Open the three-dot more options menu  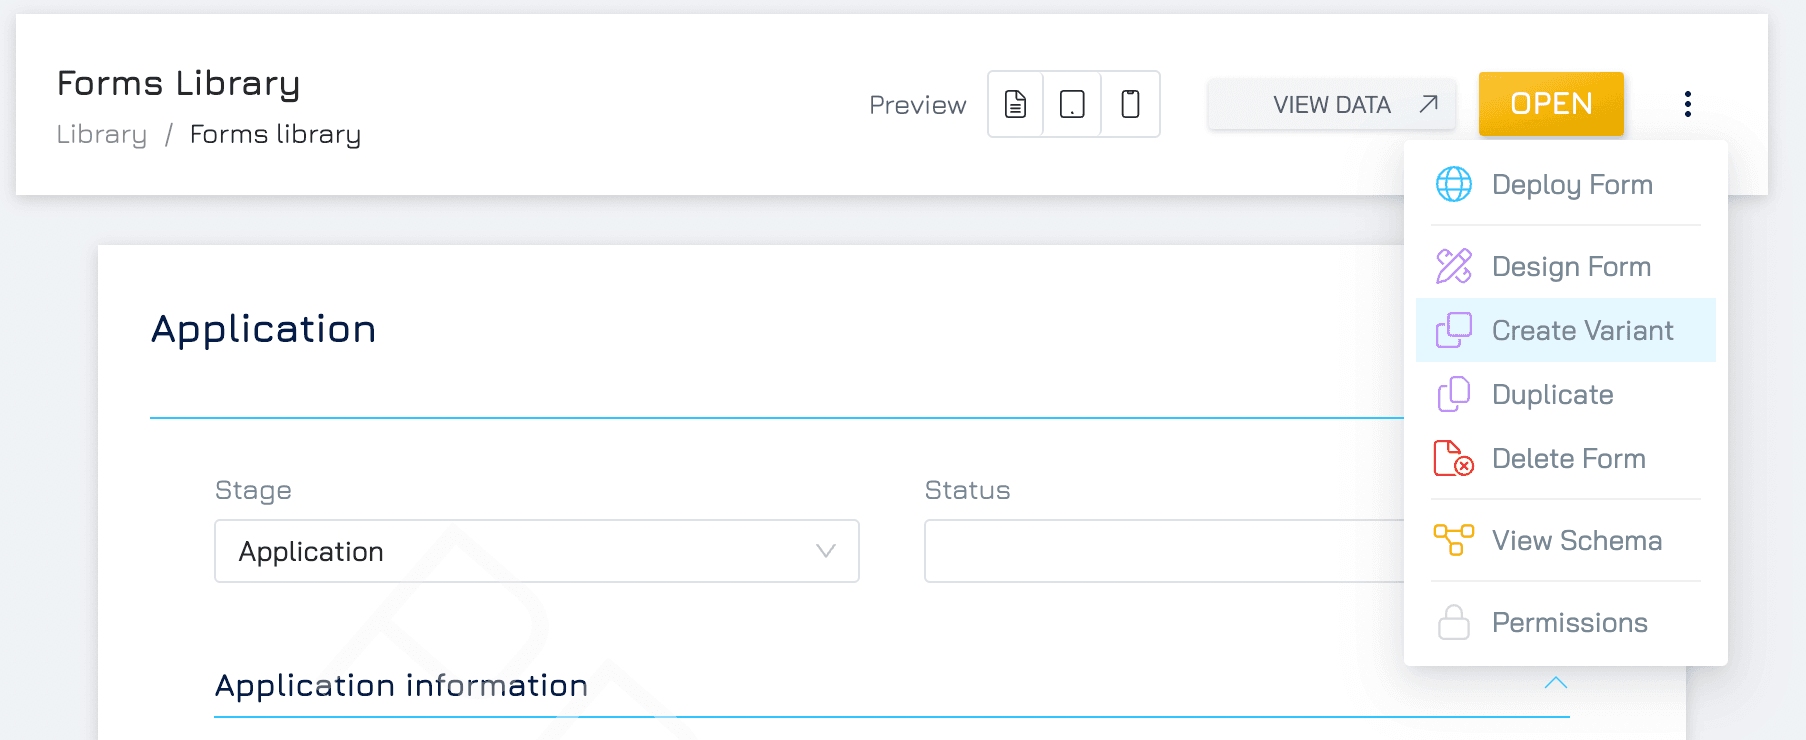(1687, 104)
